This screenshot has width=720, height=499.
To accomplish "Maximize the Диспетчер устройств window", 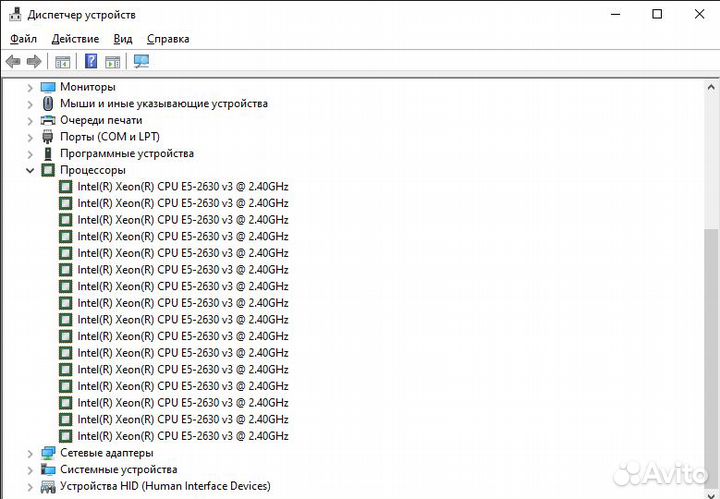I will 657,14.
